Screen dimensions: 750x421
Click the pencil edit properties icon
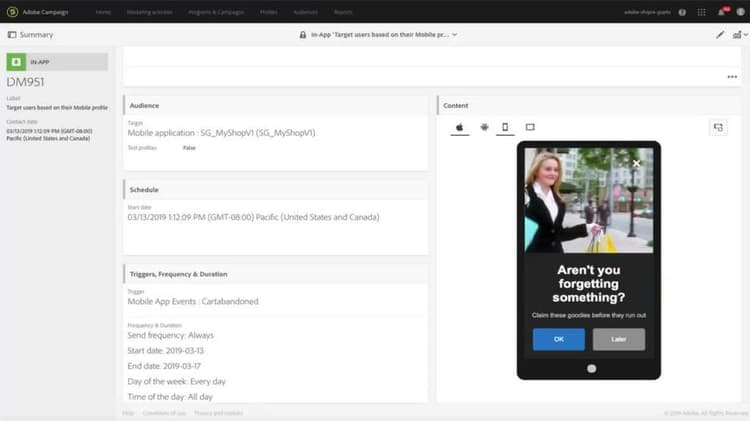[x=720, y=34]
